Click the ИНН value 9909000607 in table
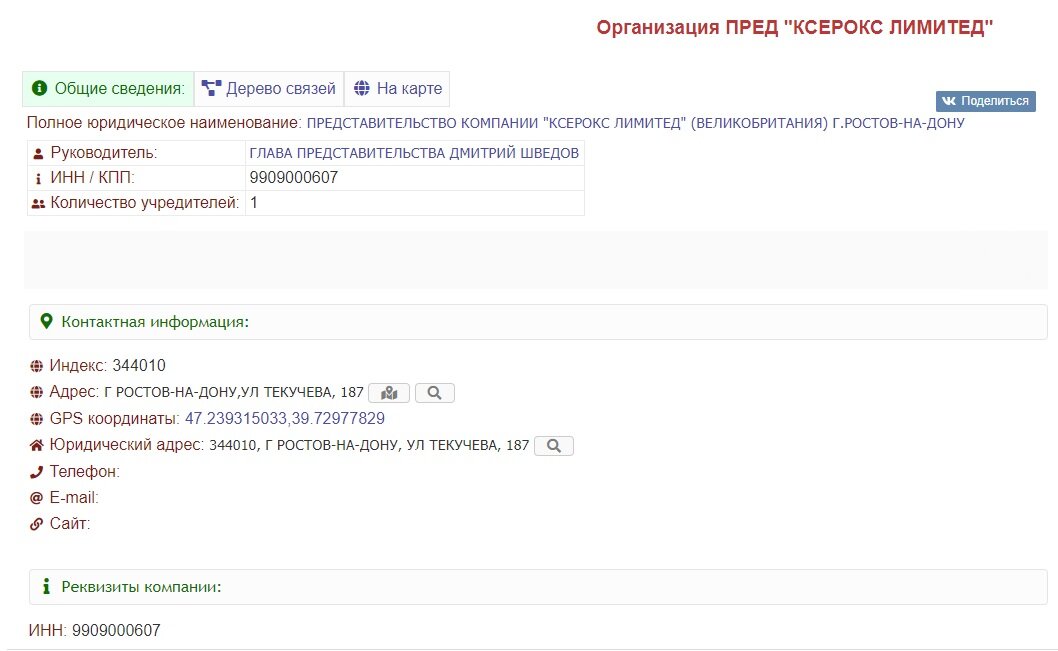 pos(294,178)
